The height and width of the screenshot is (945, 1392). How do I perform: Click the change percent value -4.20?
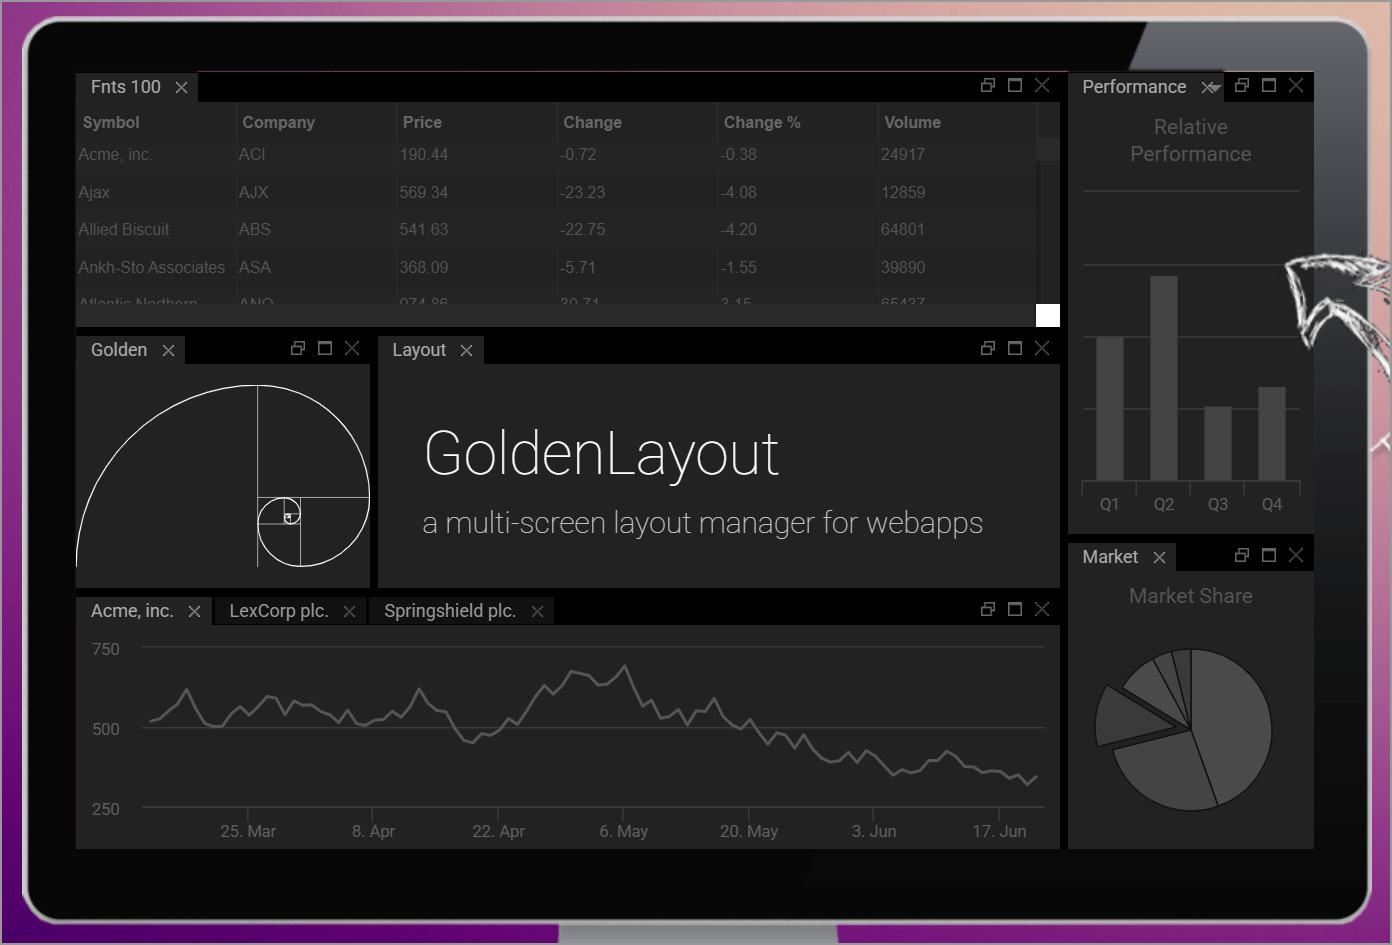739,229
